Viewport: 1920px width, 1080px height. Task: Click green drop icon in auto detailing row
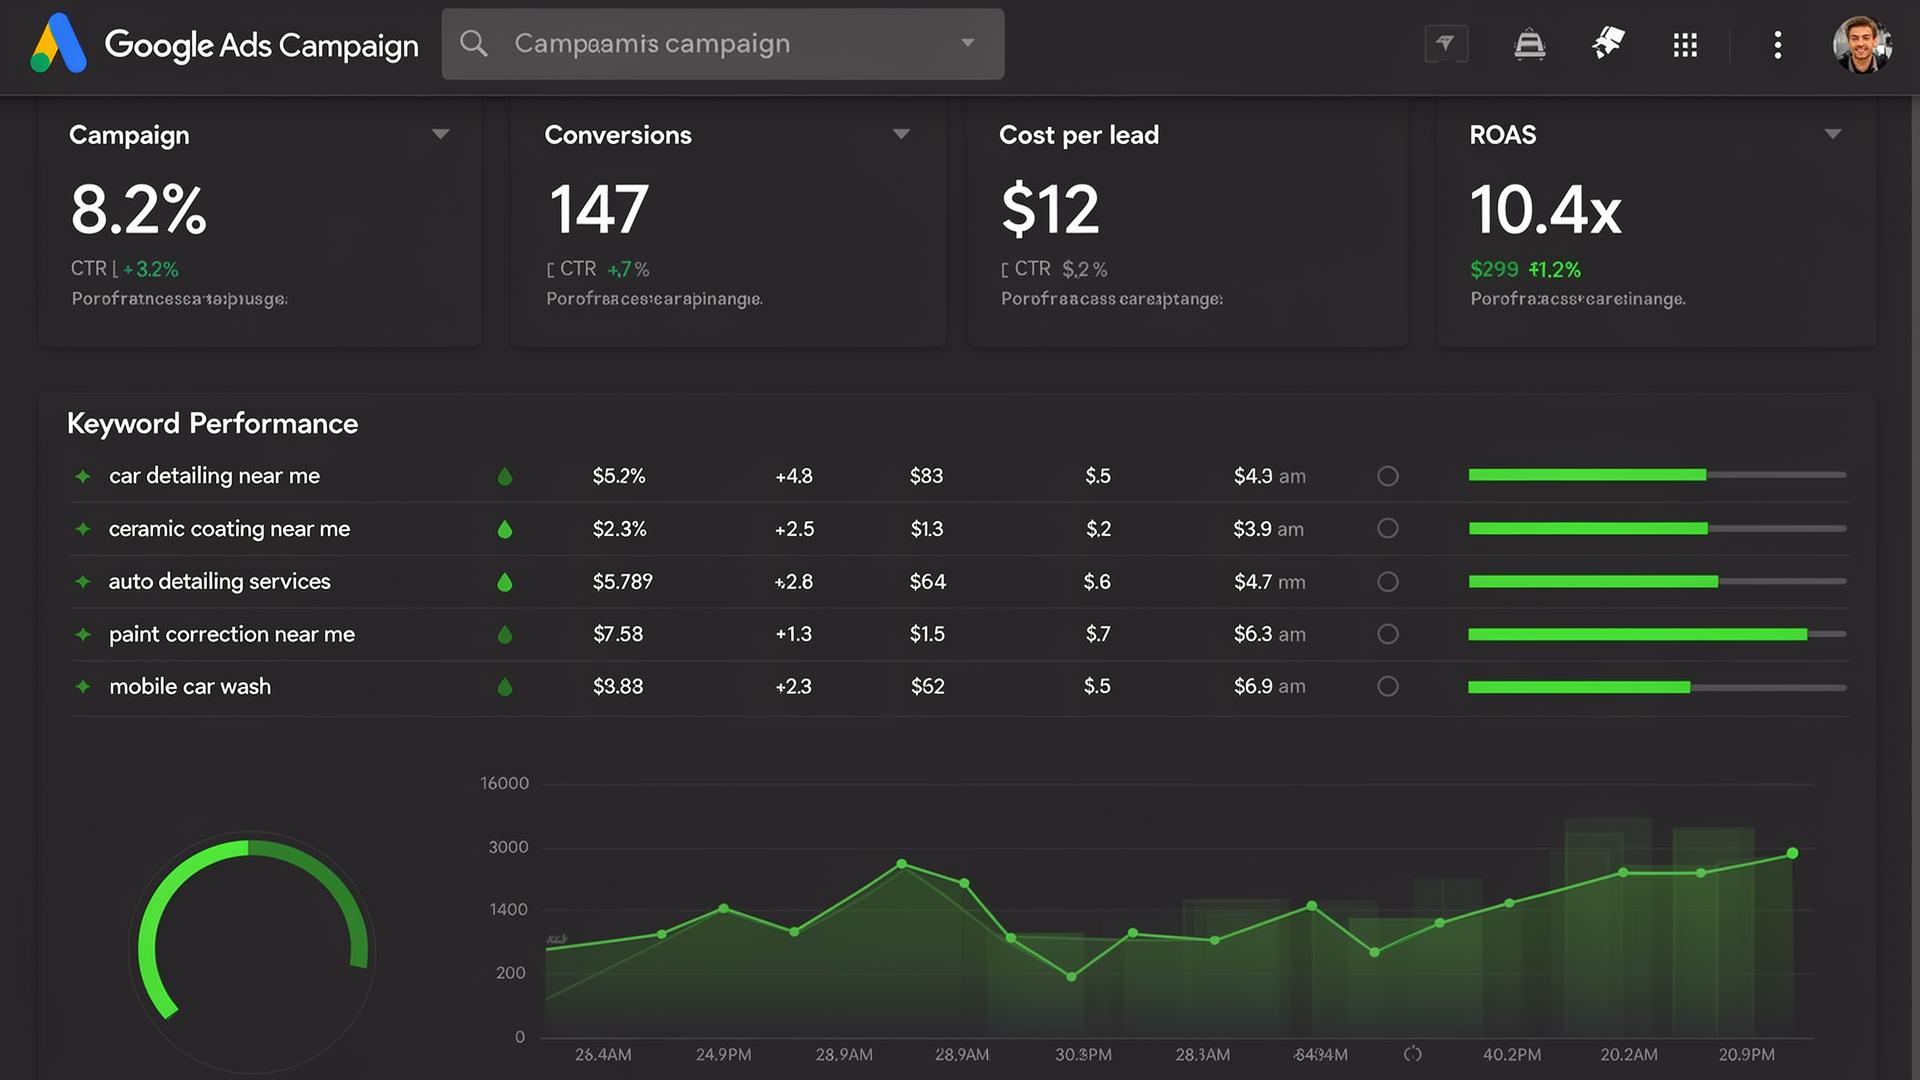(505, 581)
